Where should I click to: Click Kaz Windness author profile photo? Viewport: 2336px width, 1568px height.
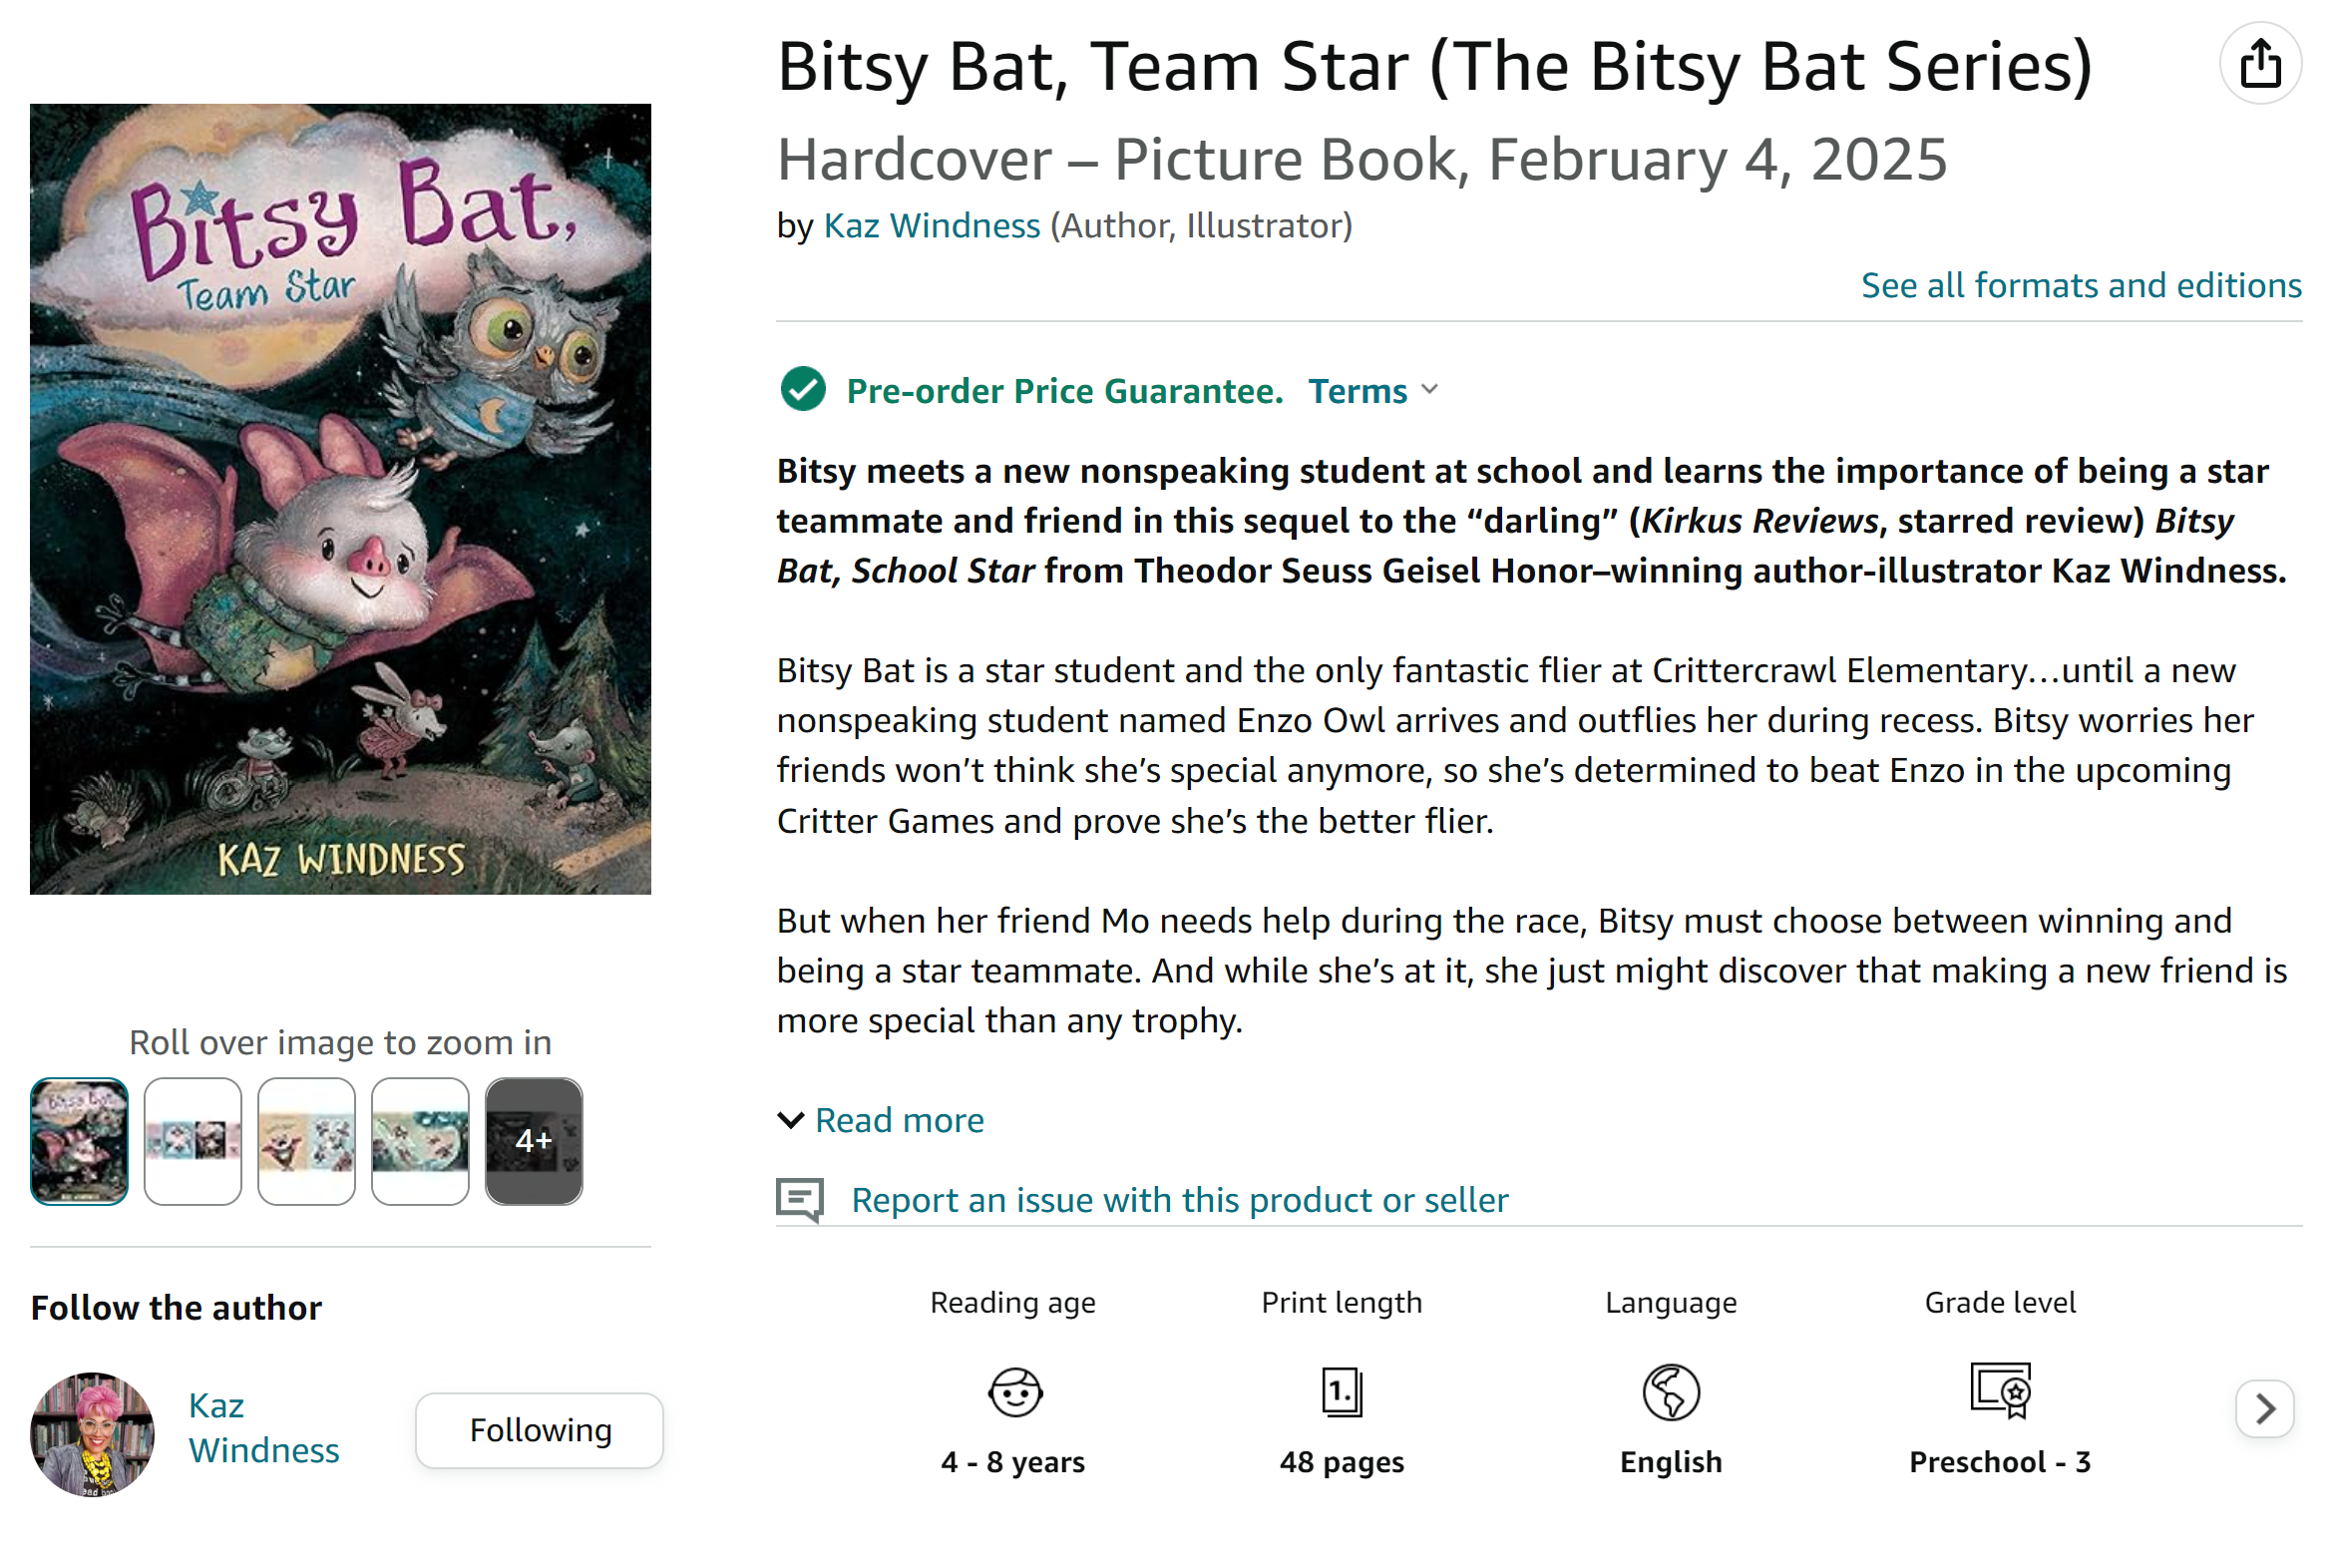point(93,1433)
